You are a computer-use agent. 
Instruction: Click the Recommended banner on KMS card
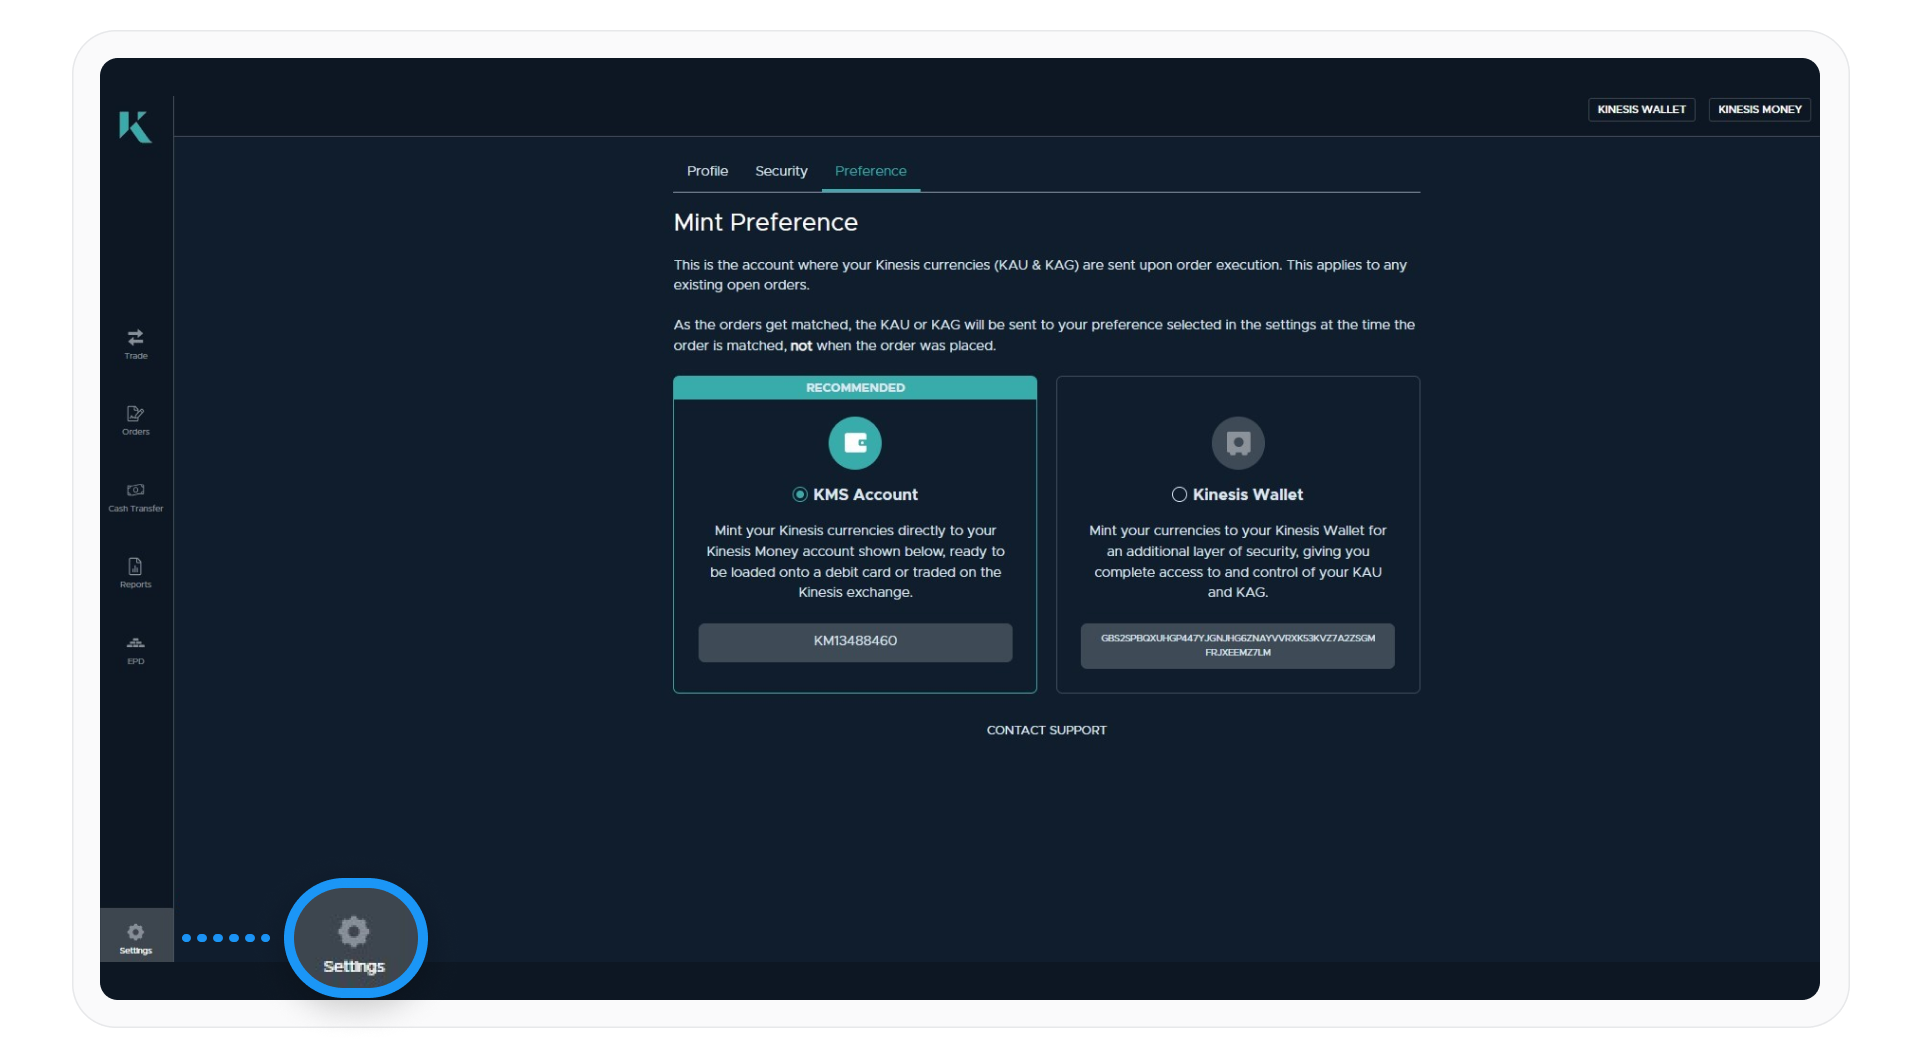click(x=855, y=388)
